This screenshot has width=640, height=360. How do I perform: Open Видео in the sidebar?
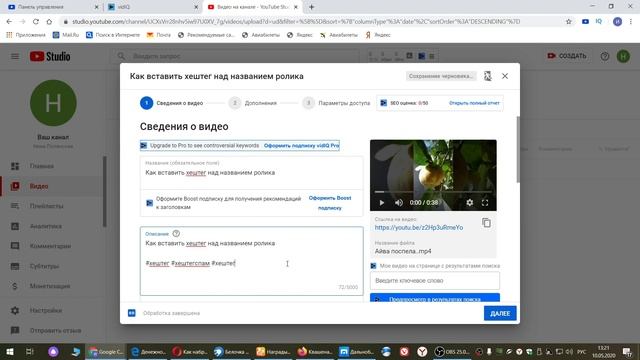pyautogui.click(x=52, y=186)
